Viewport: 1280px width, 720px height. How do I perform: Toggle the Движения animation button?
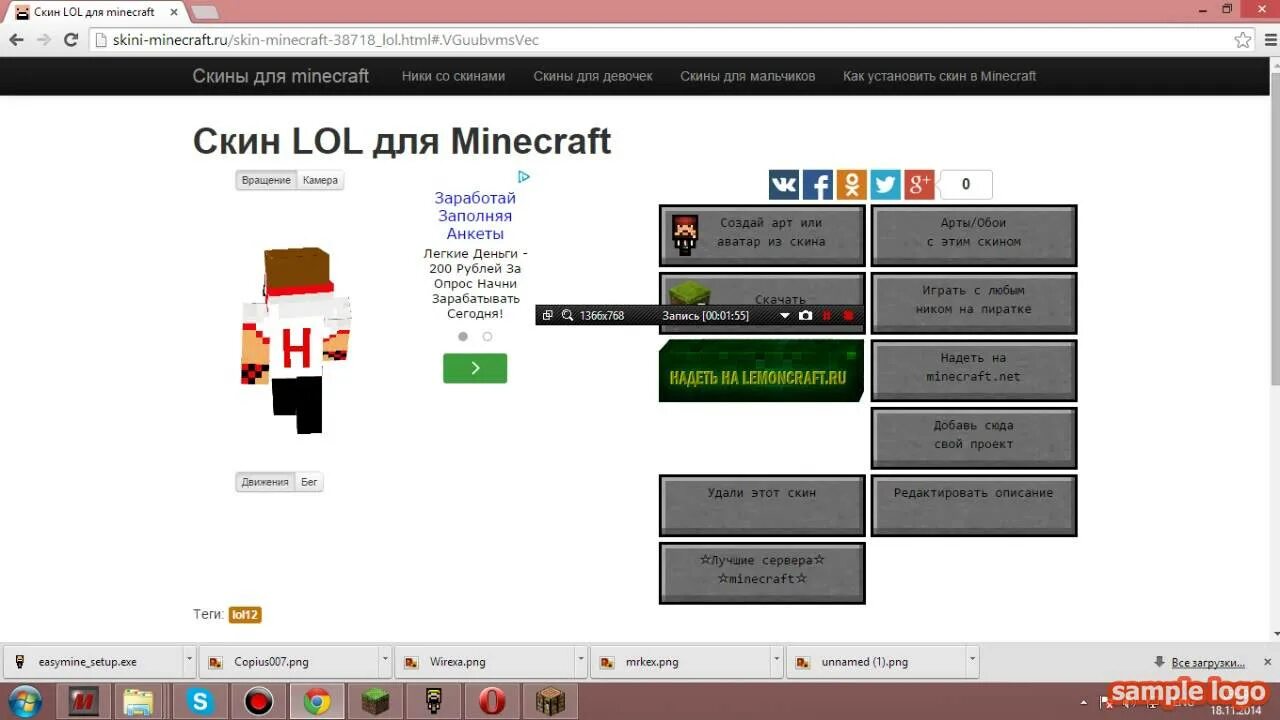tap(265, 482)
